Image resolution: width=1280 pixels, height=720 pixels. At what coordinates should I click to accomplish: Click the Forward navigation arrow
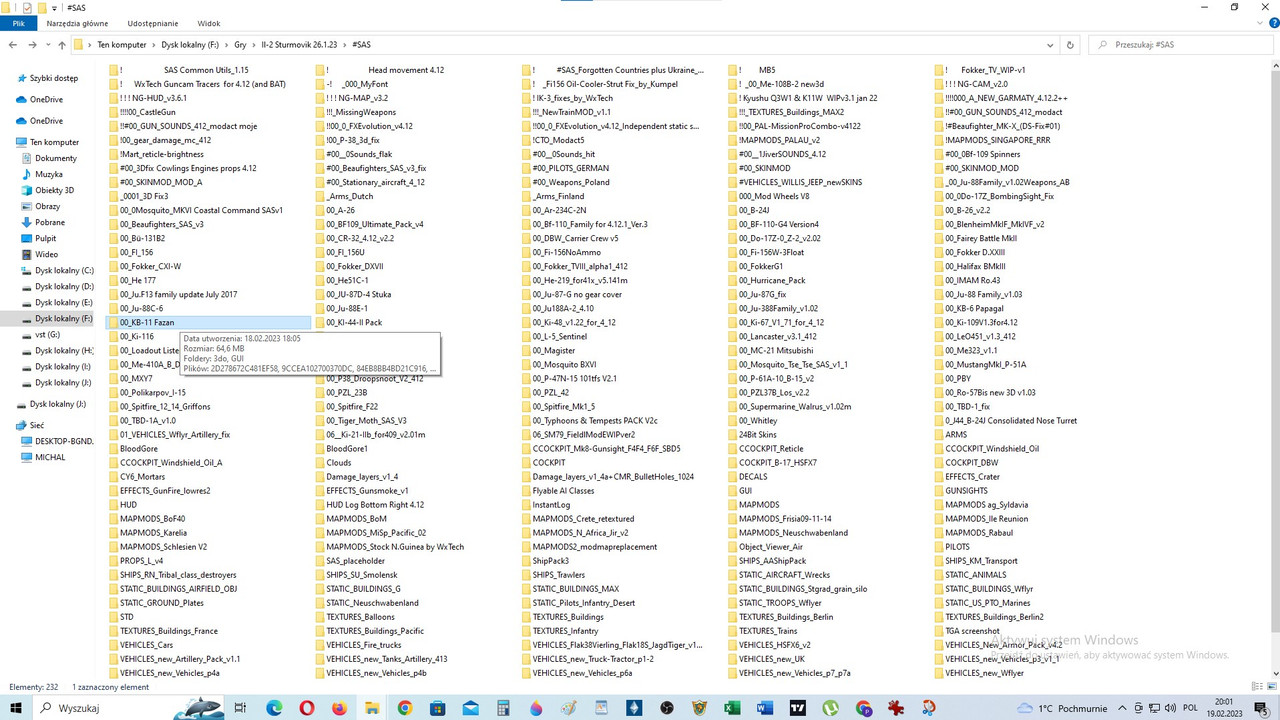pos(33,45)
